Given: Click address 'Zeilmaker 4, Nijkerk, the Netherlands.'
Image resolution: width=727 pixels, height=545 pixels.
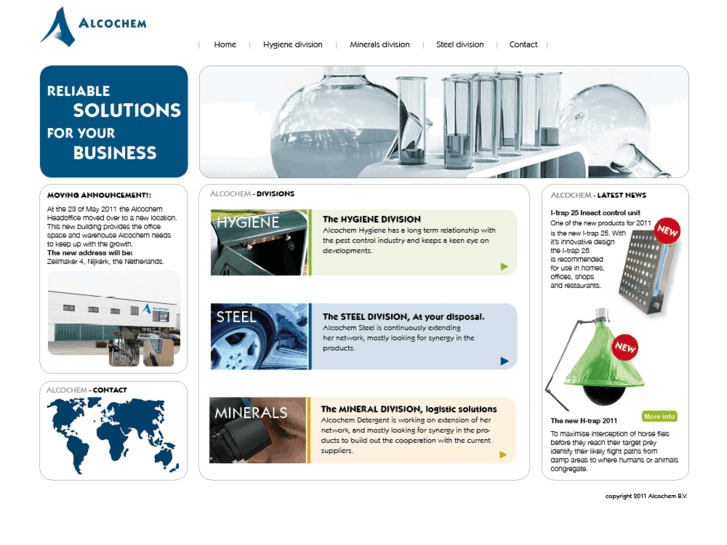Looking at the screenshot, I should tap(105, 262).
